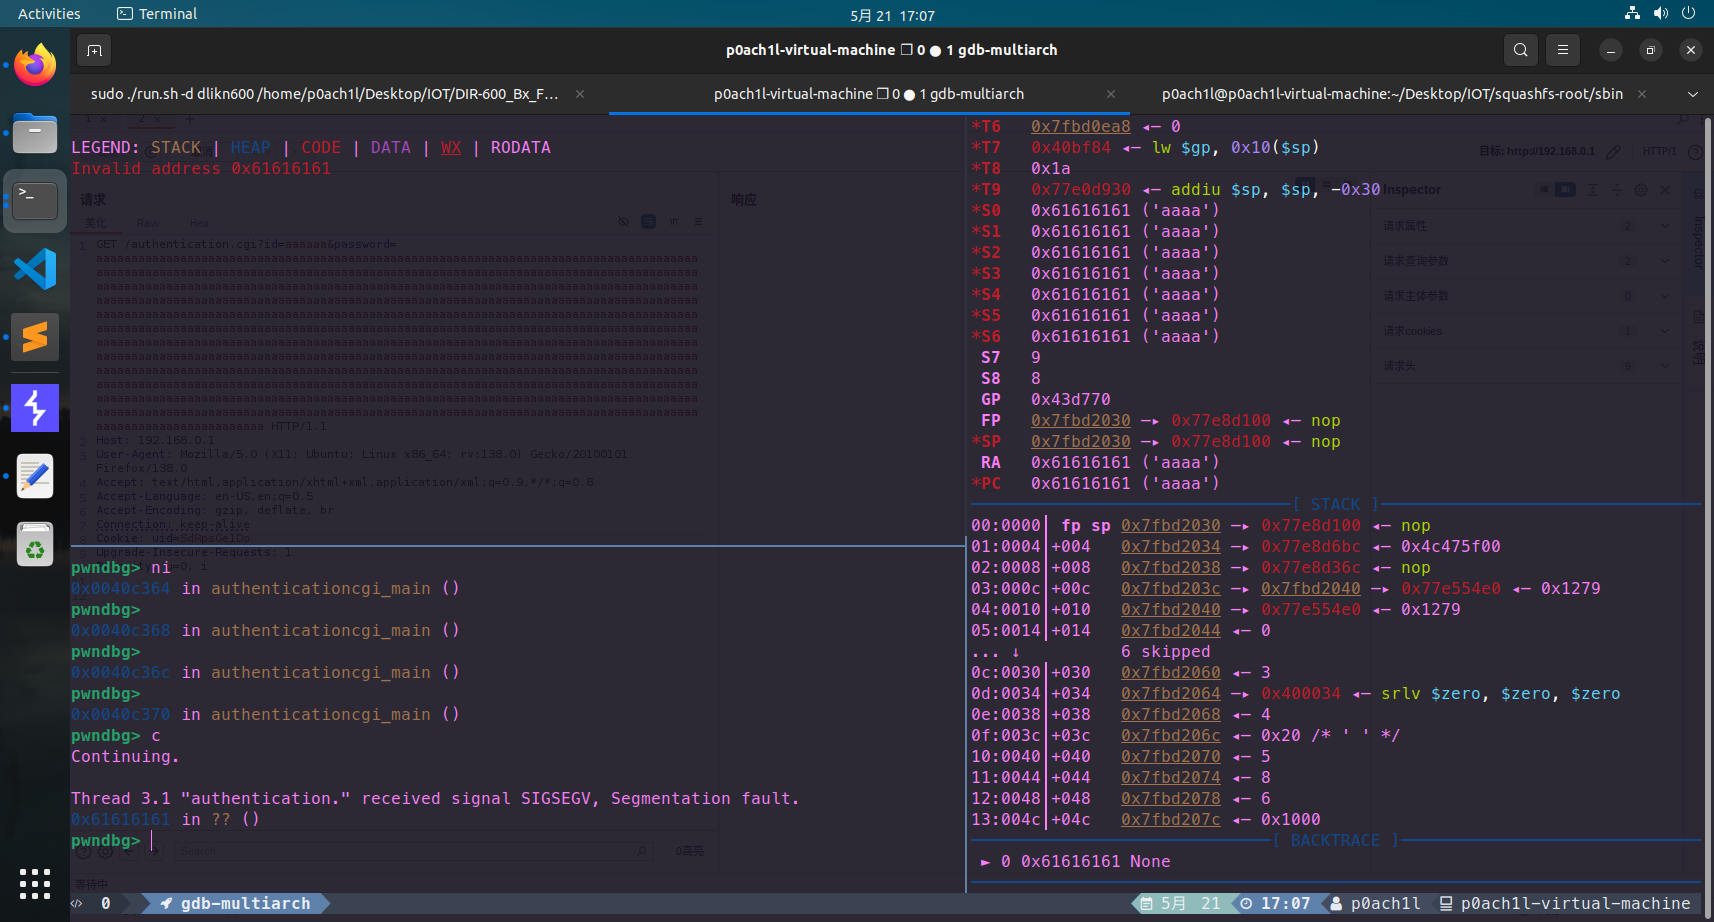
Task: Select the 美化 tab in the Burp request
Action: (96, 223)
